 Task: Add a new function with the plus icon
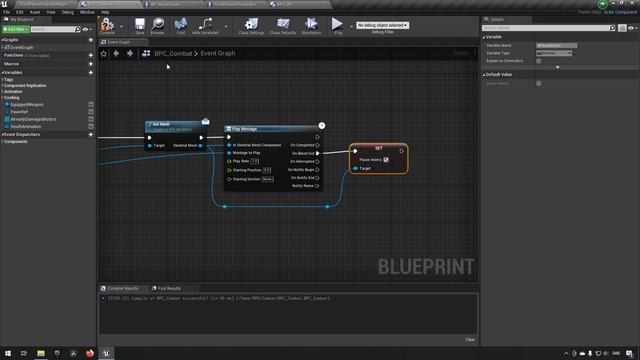pyautogui.click(x=91, y=55)
